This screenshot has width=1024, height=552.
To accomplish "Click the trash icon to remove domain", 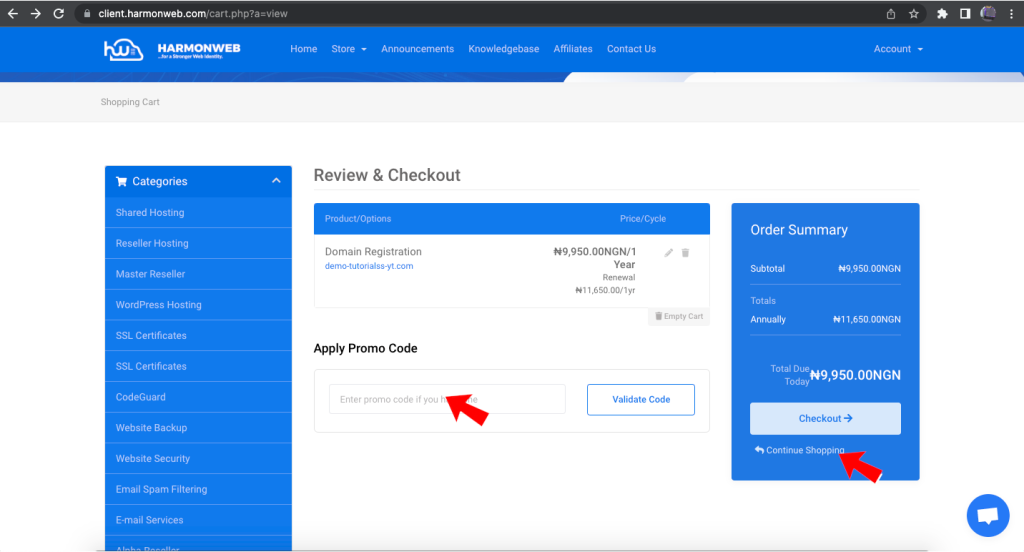I will (x=685, y=253).
